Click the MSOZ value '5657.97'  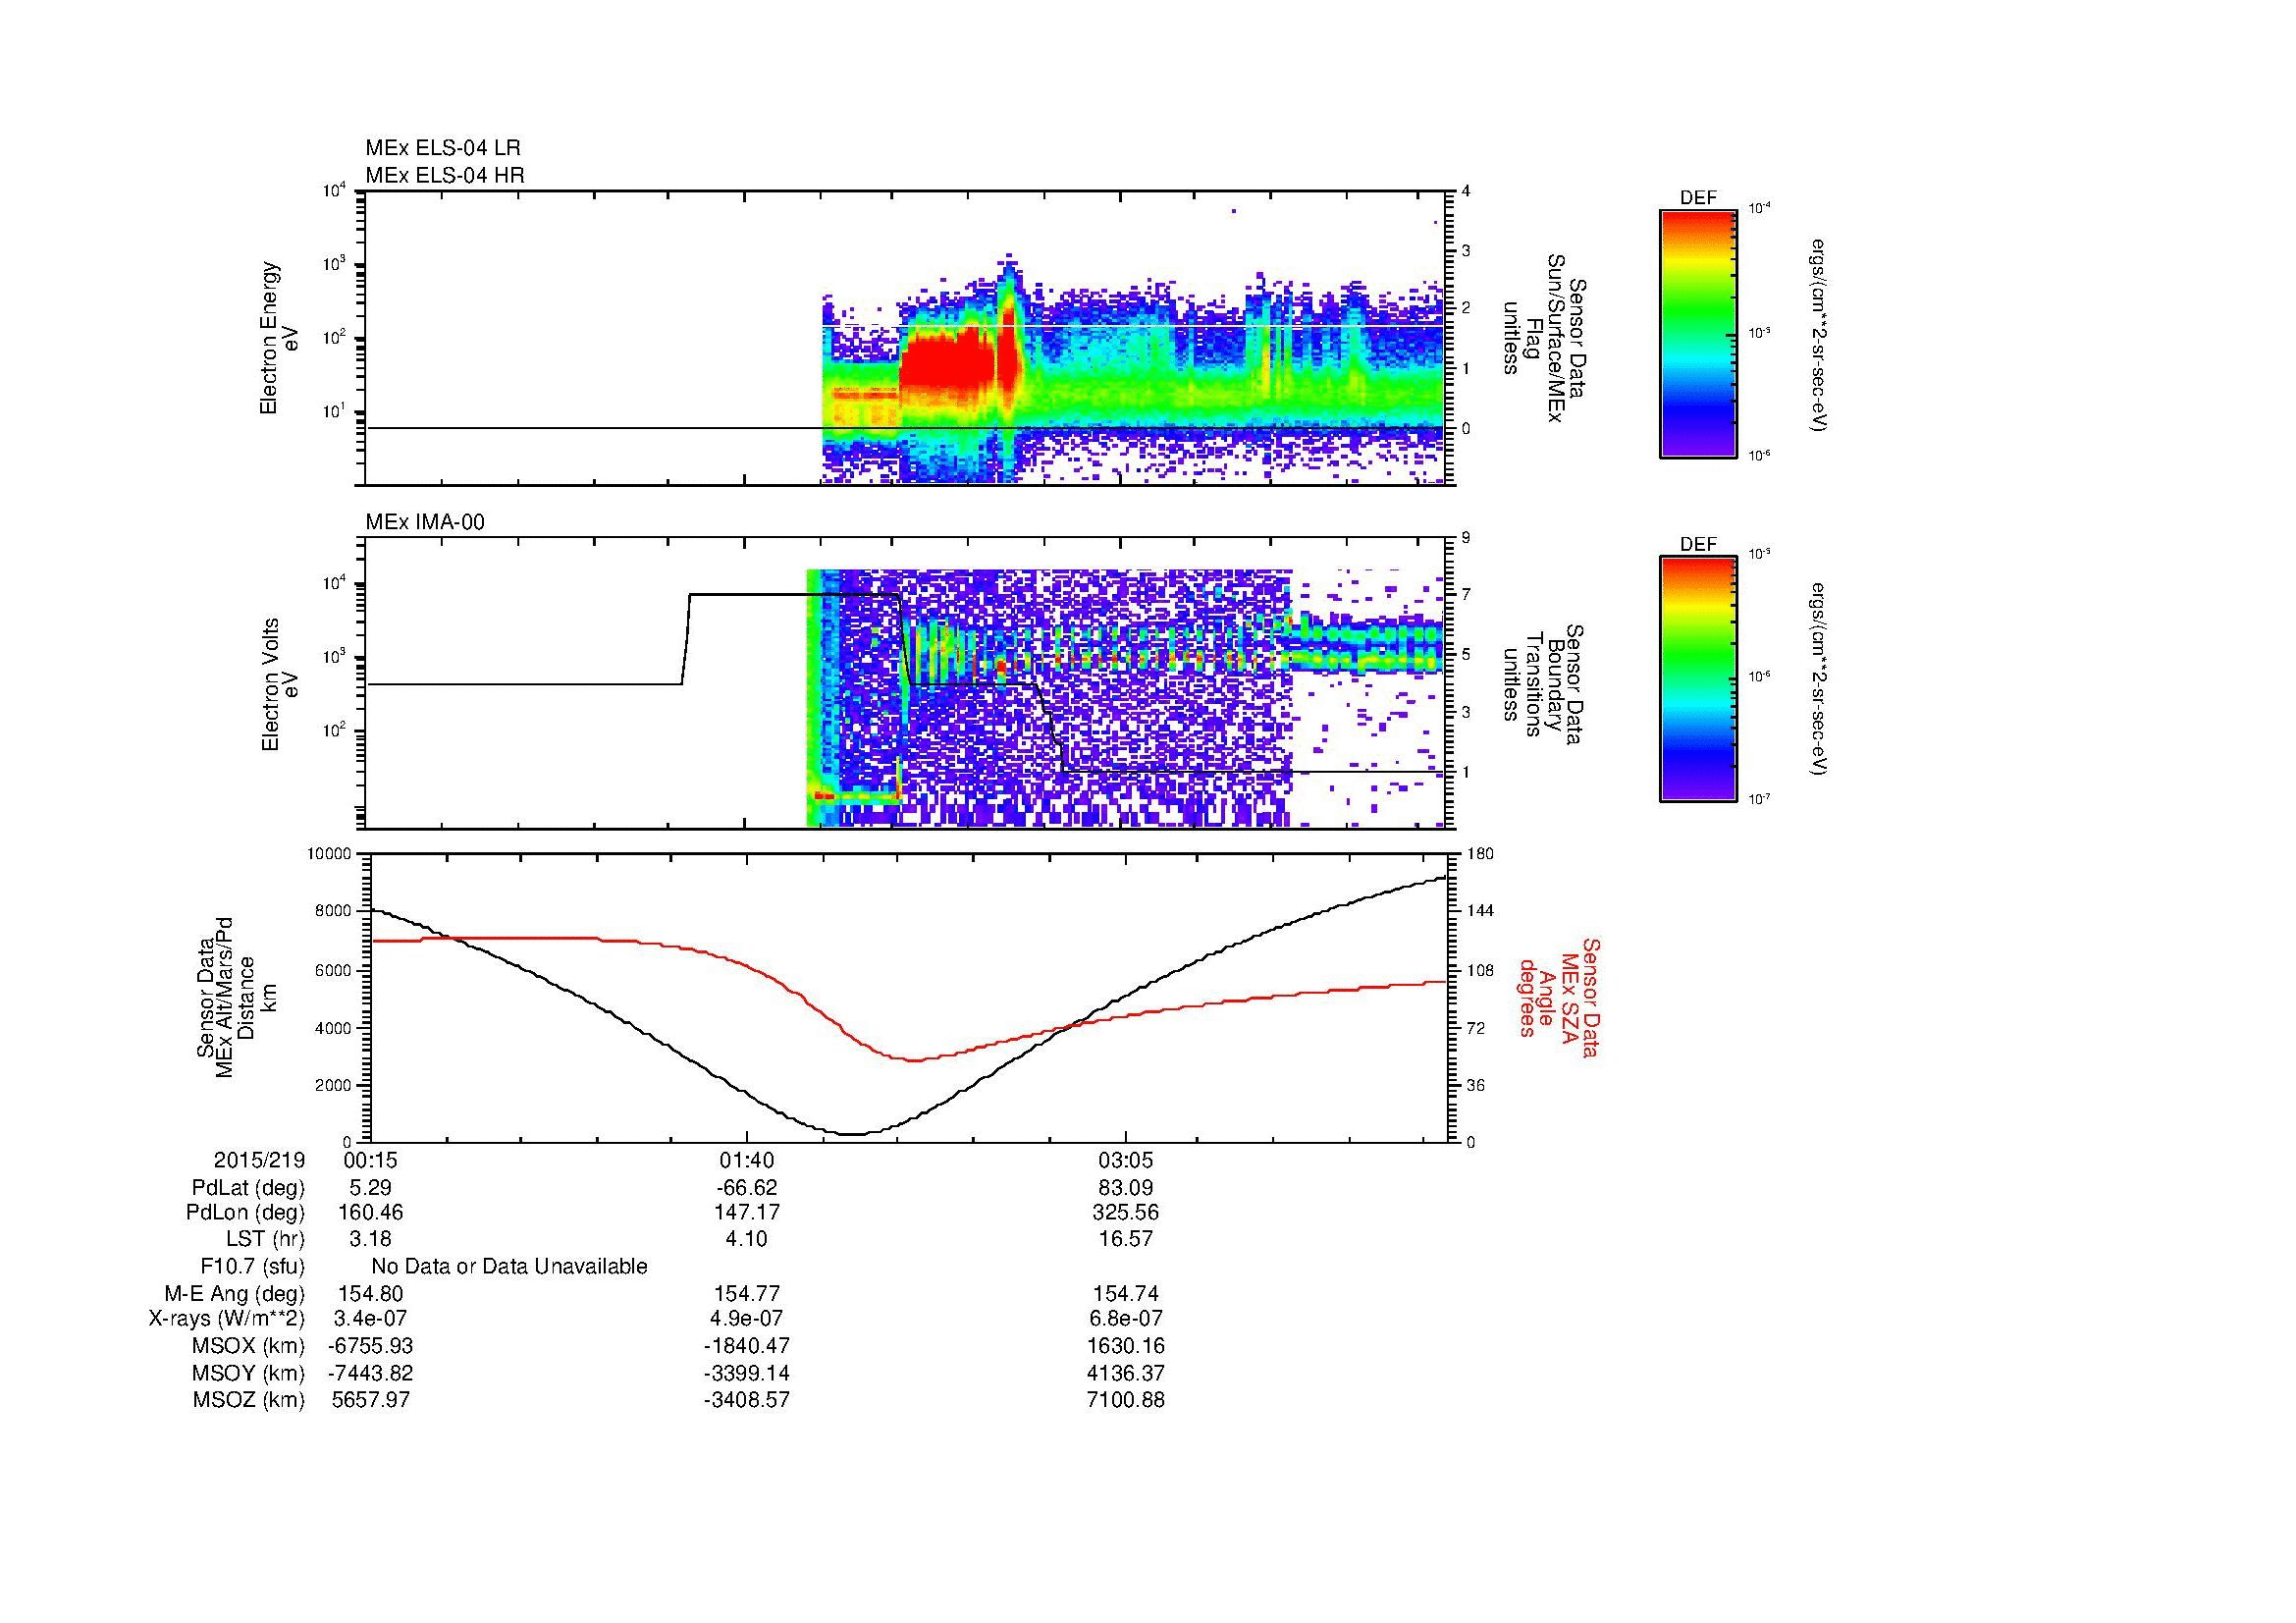(370, 1400)
